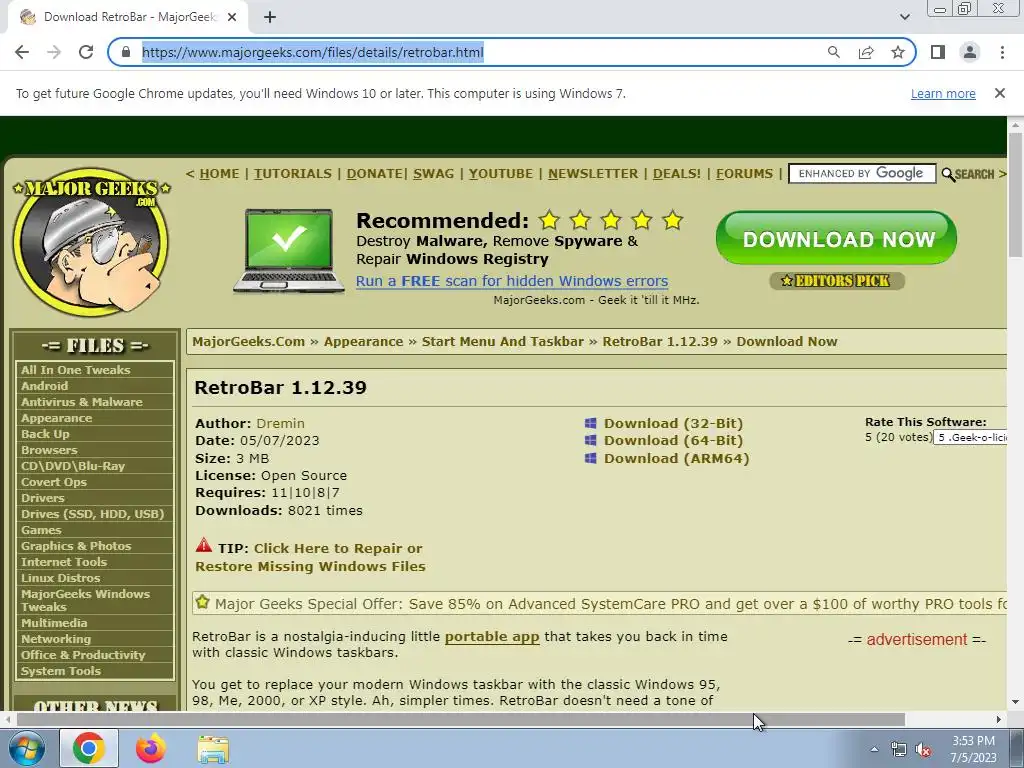
Task: Click the padlock site info icon
Action: 127,52
